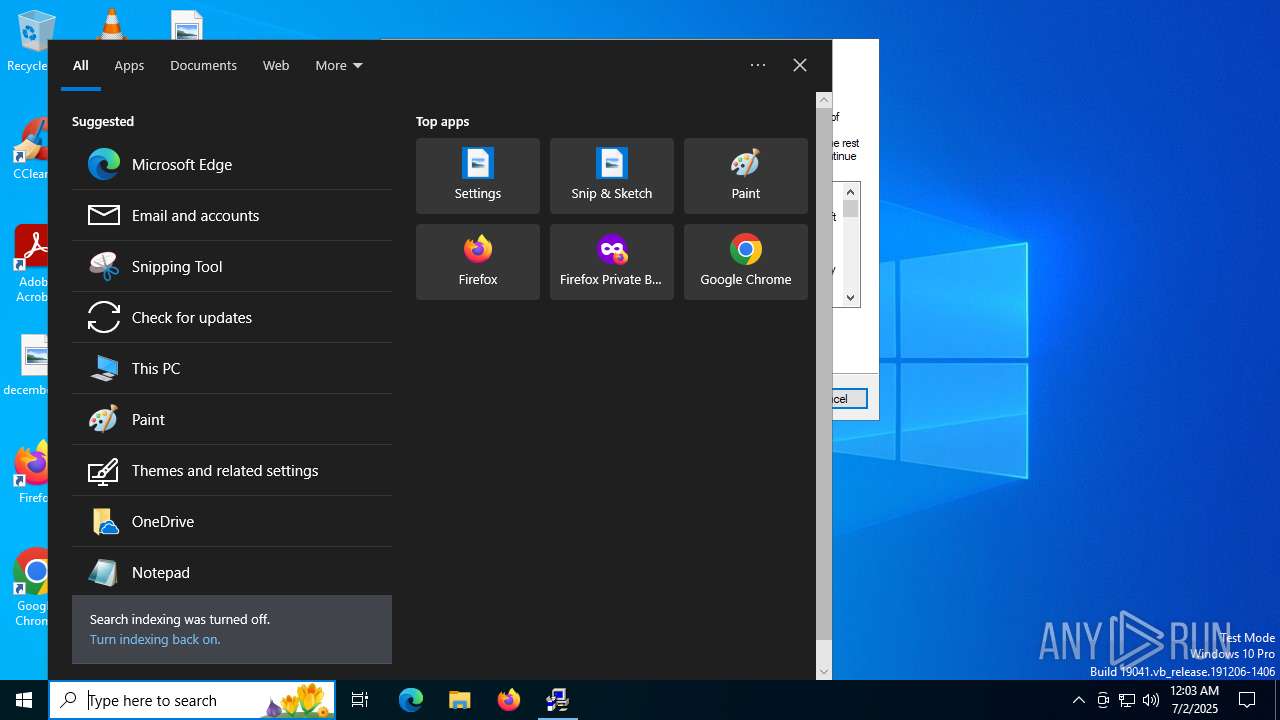This screenshot has width=1280, height=720.
Task: Open the Action Center notifications icon
Action: [x=1247, y=700]
